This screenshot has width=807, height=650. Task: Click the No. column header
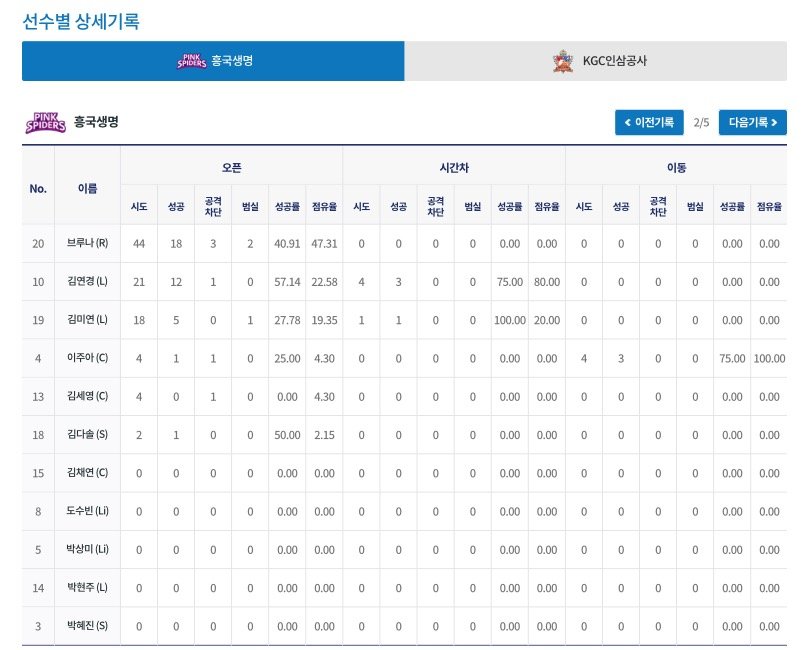(x=38, y=187)
